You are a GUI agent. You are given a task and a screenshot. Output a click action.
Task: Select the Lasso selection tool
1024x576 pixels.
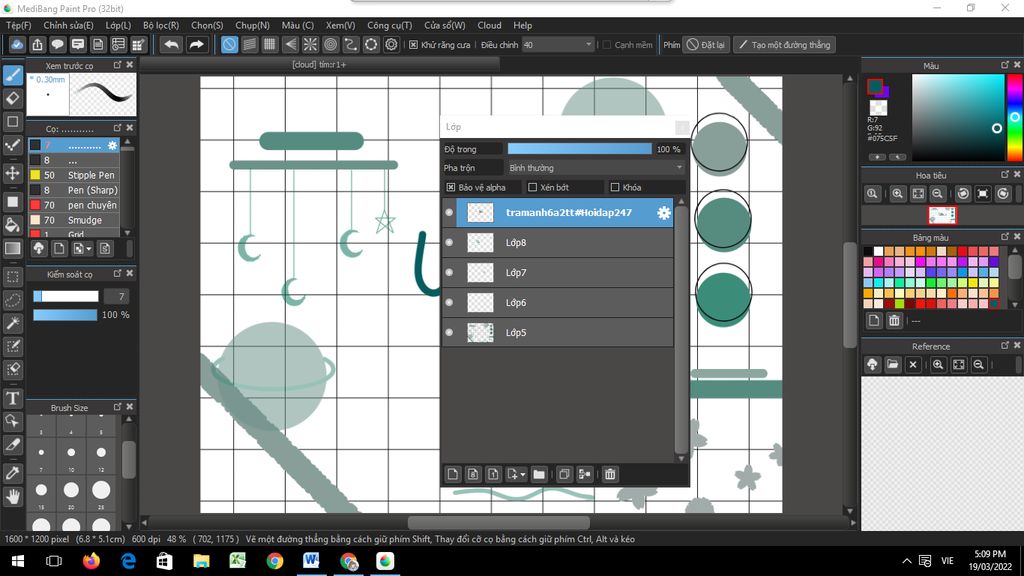coord(12,300)
